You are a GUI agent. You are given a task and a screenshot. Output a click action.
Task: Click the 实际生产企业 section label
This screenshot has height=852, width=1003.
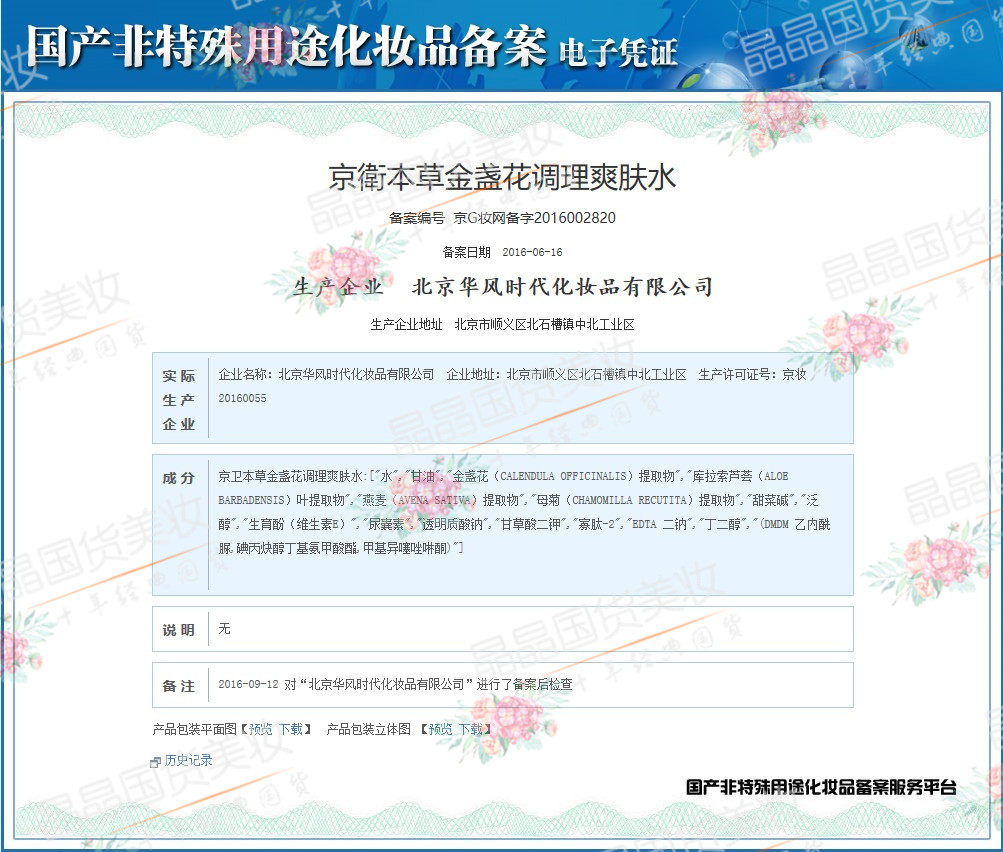178,400
